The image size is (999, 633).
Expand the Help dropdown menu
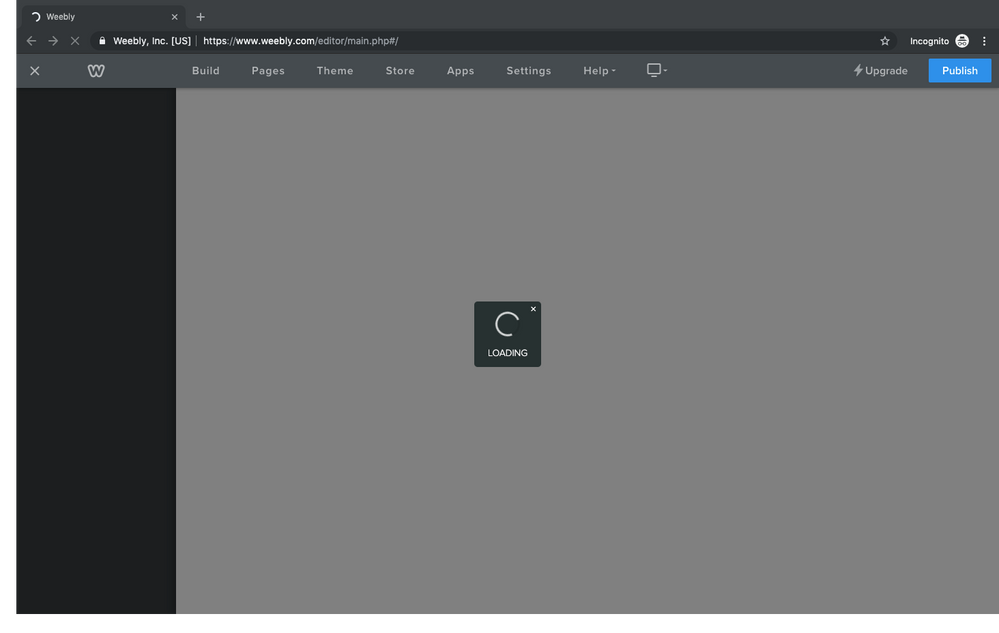click(599, 71)
